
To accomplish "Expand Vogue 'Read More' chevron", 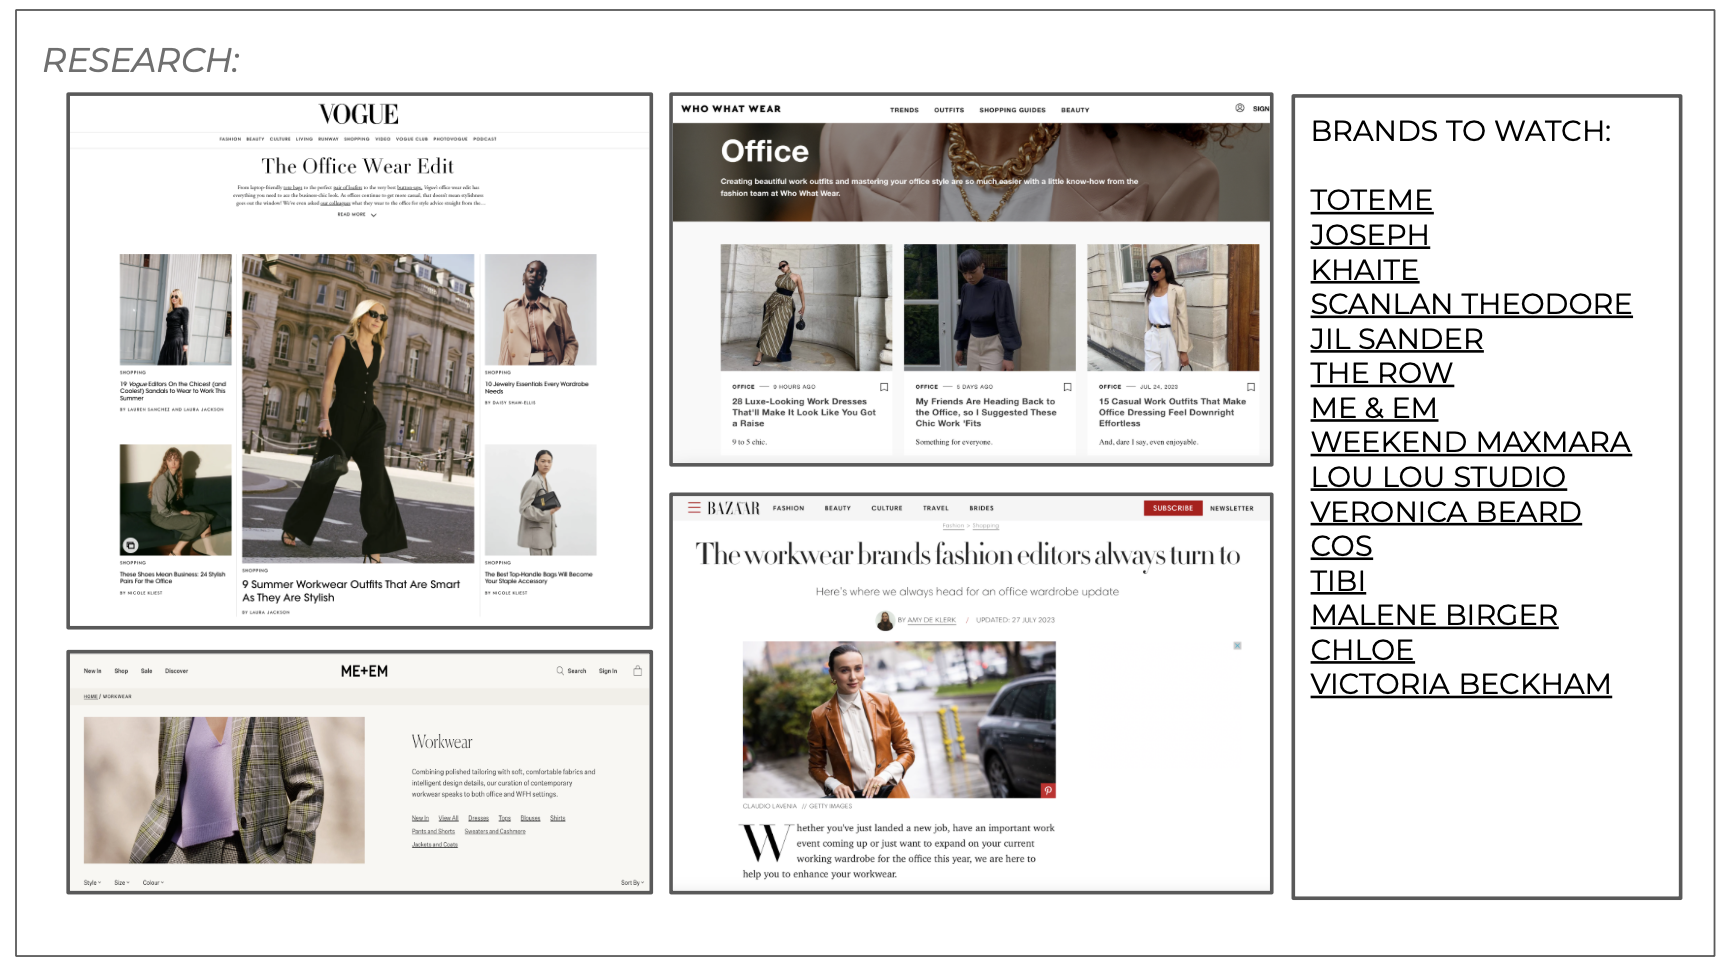I will click(x=374, y=215).
